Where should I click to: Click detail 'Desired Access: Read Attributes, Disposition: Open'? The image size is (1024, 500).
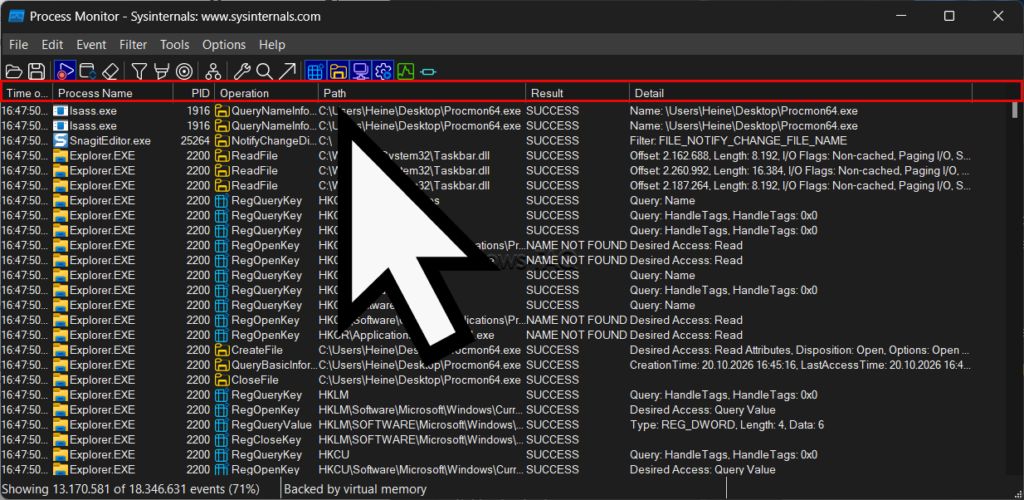[x=799, y=350]
